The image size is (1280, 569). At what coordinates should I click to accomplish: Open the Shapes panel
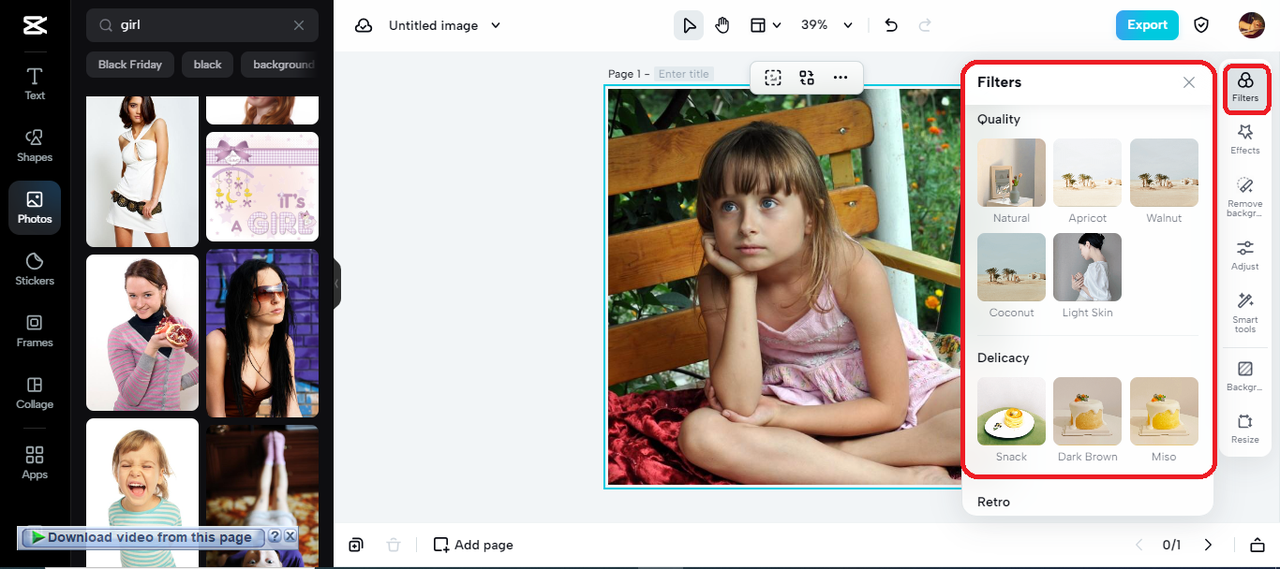(35, 145)
